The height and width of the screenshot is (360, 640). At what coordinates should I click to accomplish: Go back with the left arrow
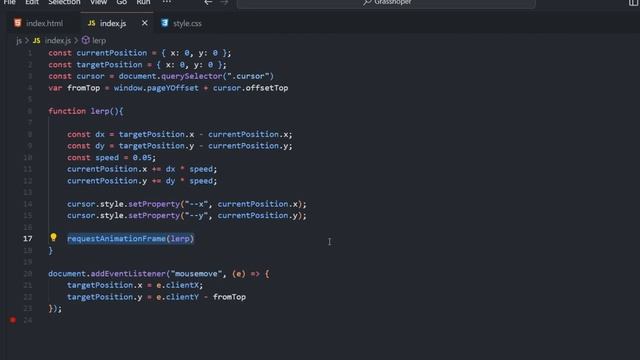point(208,2)
